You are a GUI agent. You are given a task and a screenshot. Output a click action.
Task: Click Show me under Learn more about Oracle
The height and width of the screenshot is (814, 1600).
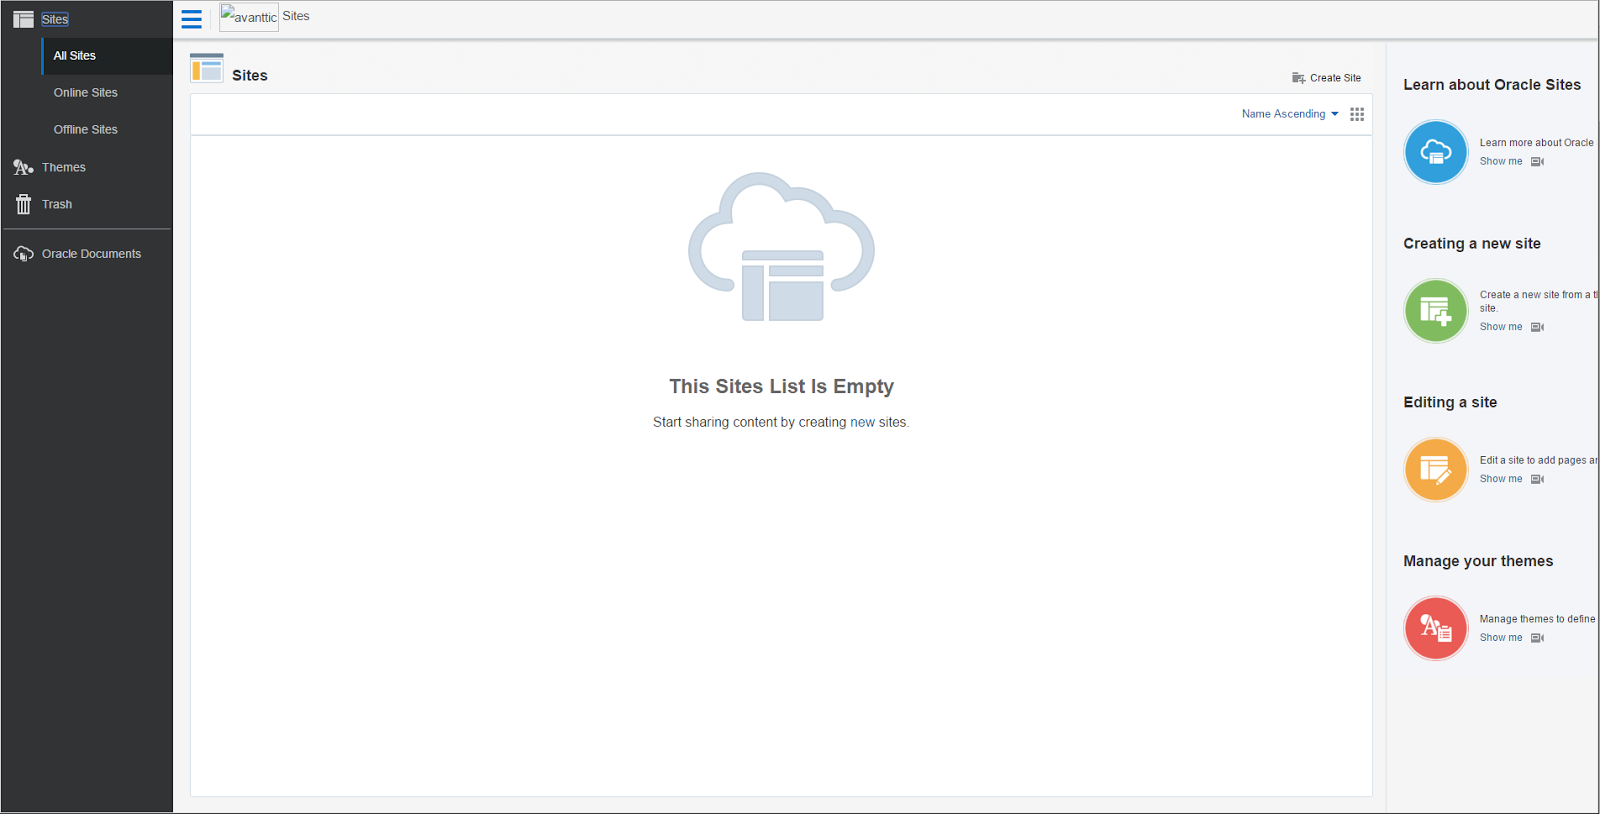click(x=1501, y=161)
